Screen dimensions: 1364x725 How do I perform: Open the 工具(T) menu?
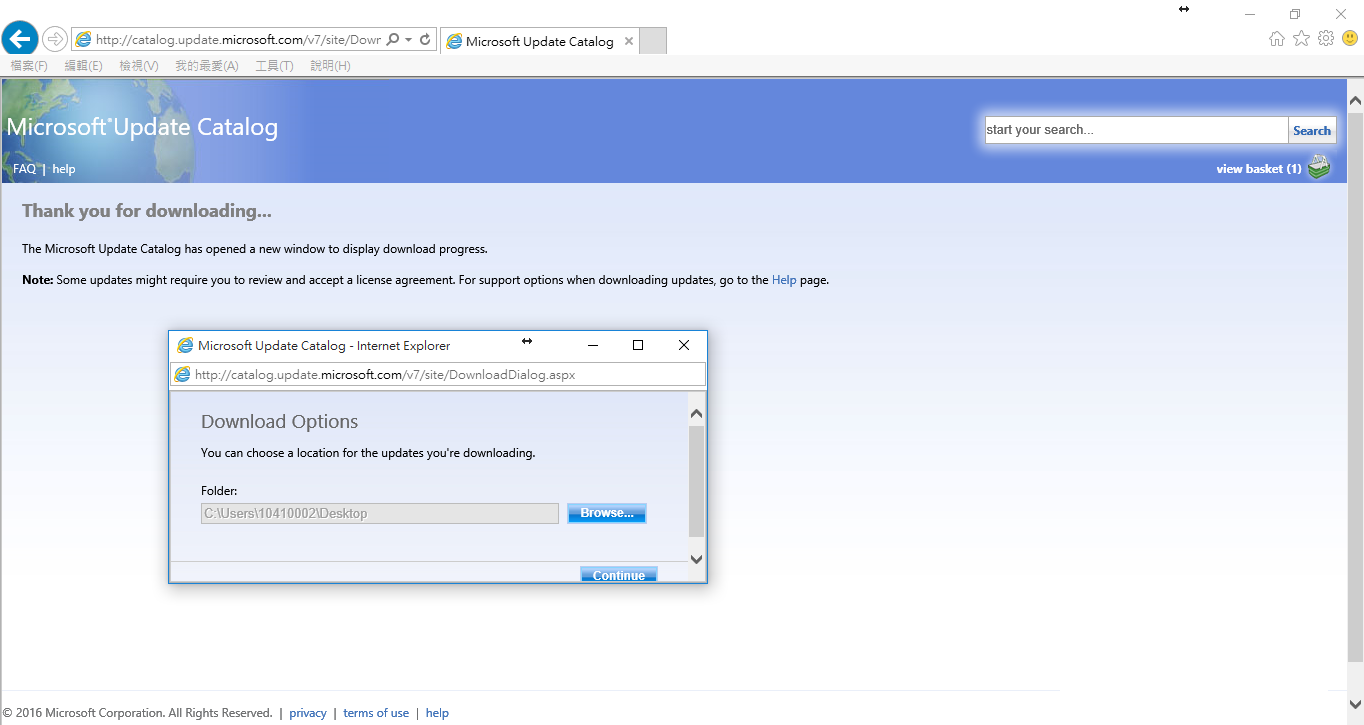click(274, 66)
